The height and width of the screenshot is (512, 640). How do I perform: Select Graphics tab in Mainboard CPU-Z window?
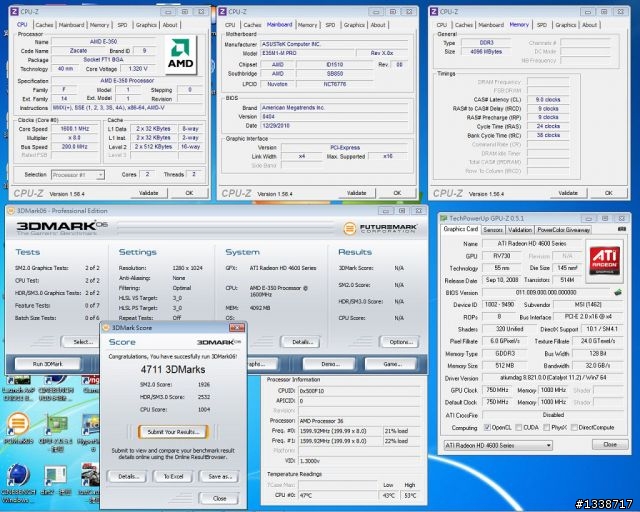coord(354,25)
